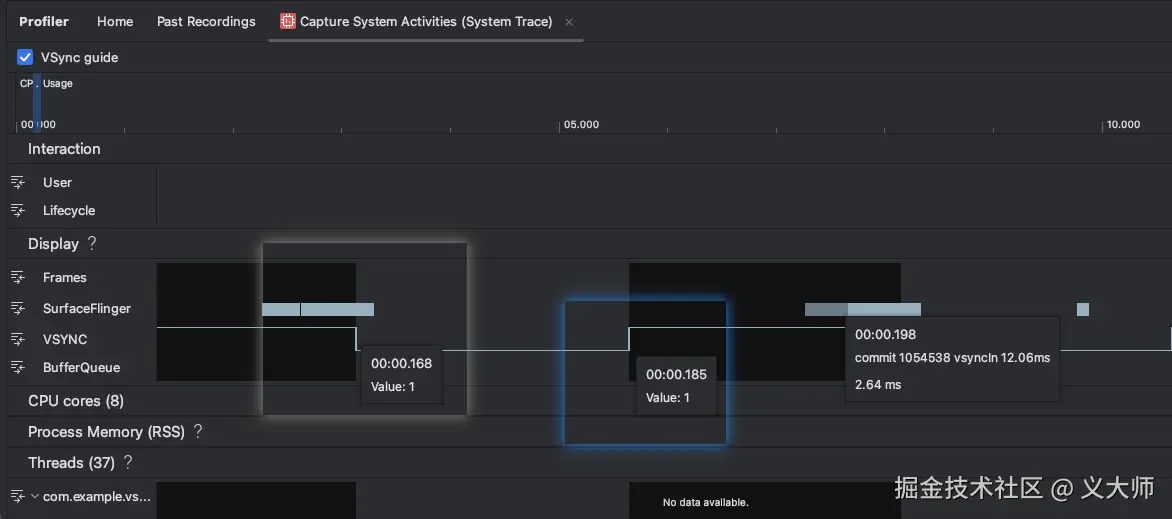The width and height of the screenshot is (1172, 519).
Task: Click the red CPU icon on System Trace tab
Action: pos(288,21)
